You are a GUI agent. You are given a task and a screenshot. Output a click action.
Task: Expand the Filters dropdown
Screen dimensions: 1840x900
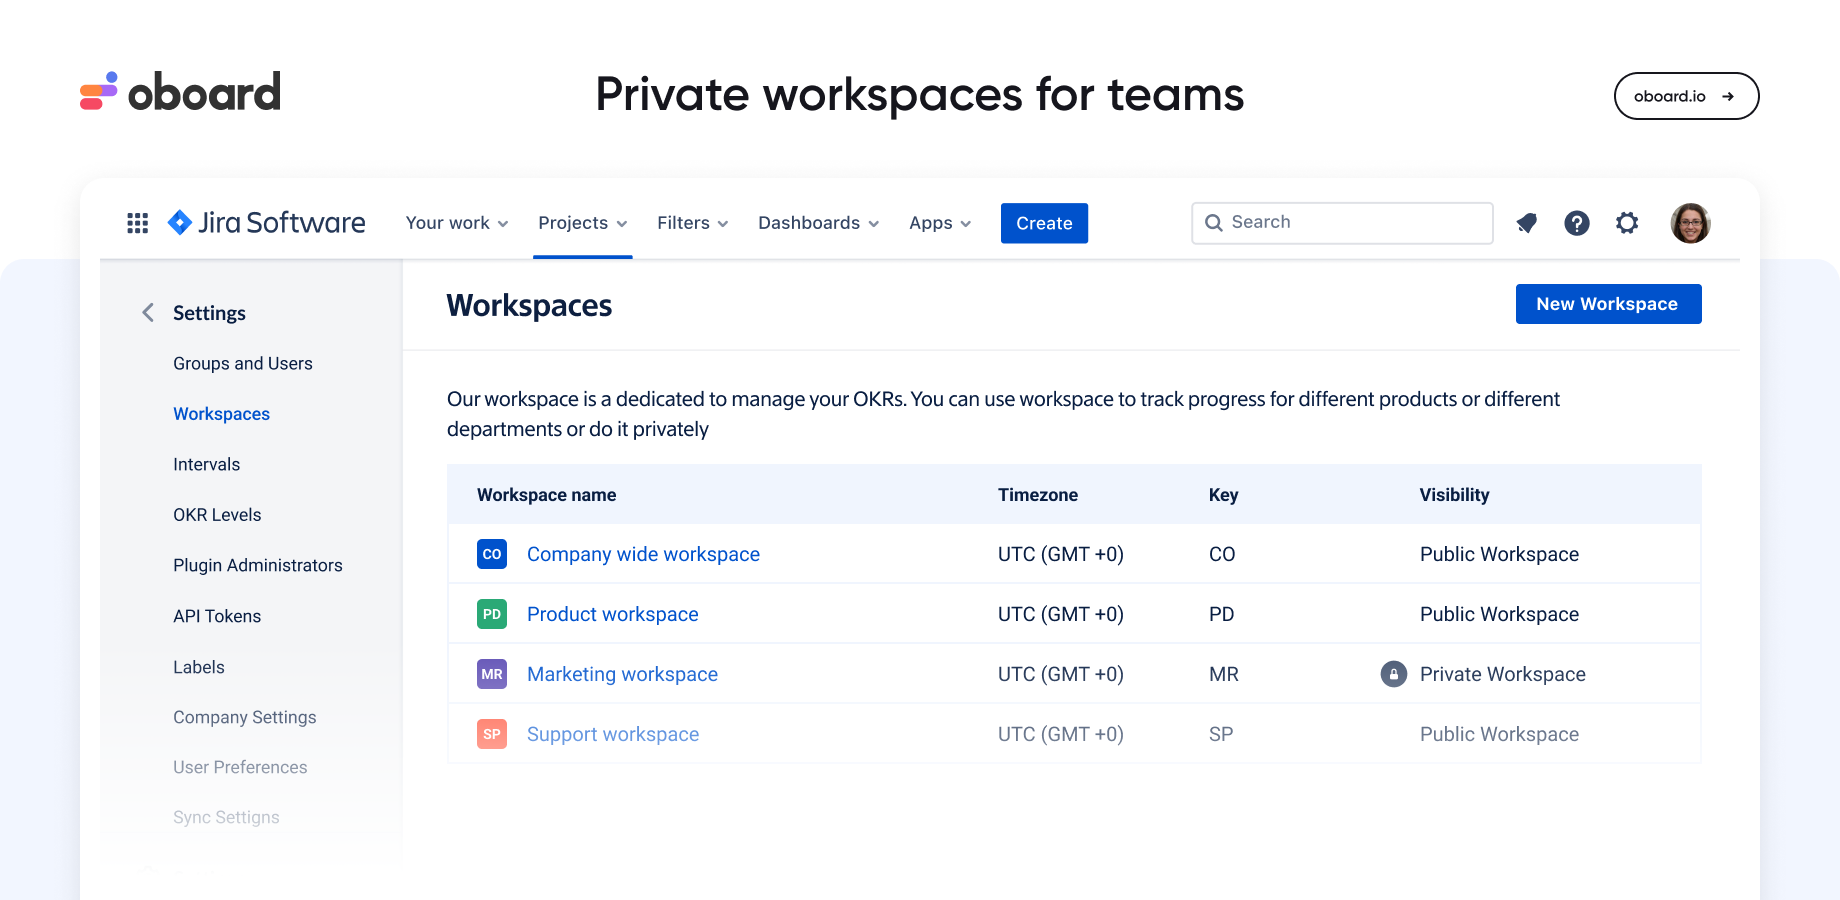(693, 223)
